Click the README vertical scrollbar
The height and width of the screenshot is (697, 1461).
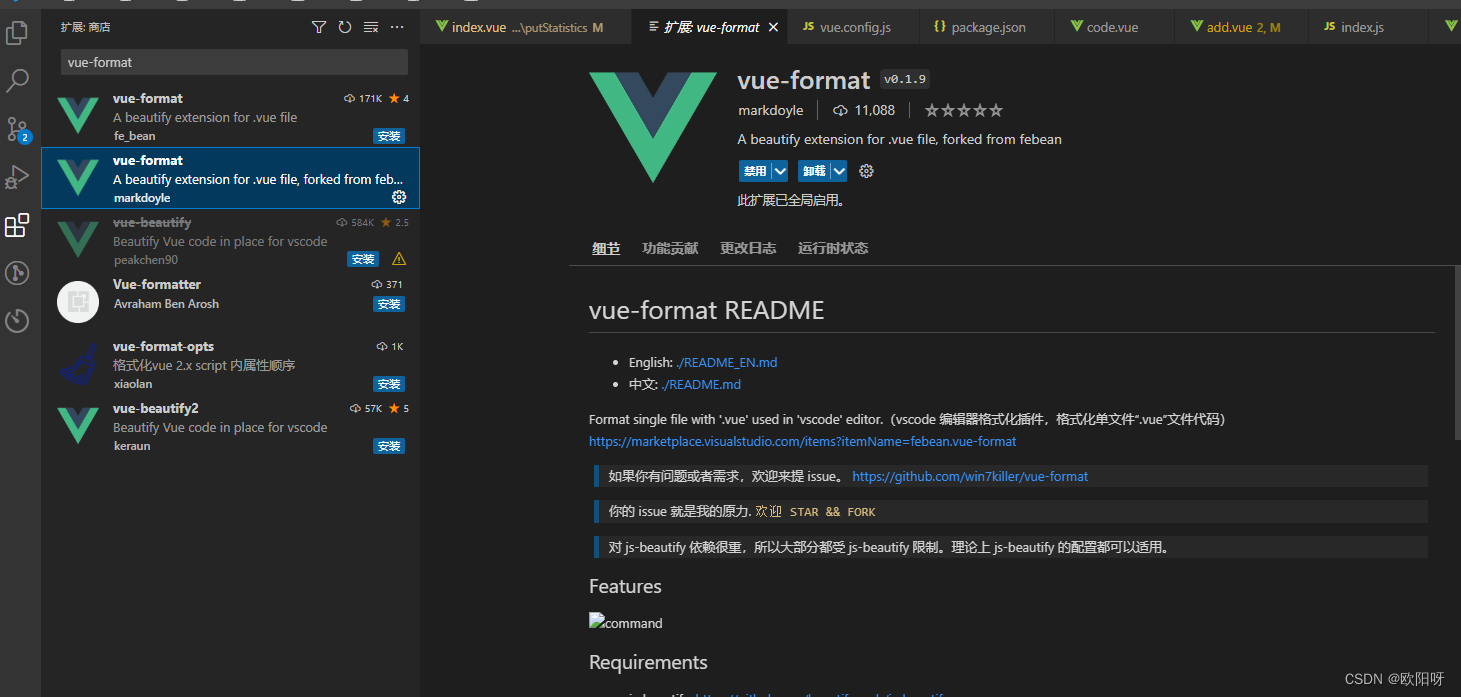pyautogui.click(x=1457, y=352)
